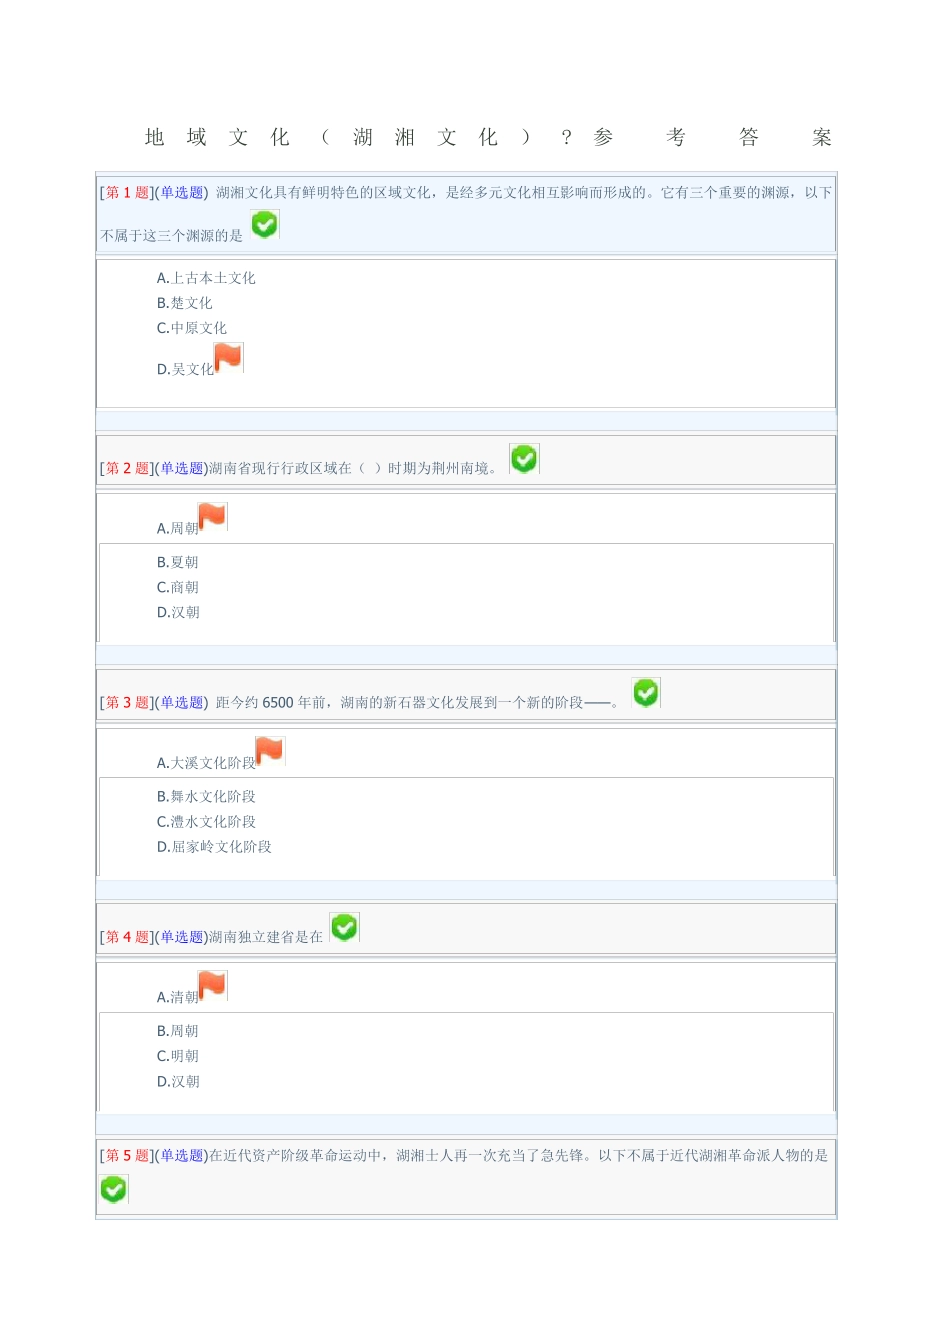This screenshot has height=1344, width=950.
Task: Click the orange flag beside A.清朝
Action: coord(213,985)
